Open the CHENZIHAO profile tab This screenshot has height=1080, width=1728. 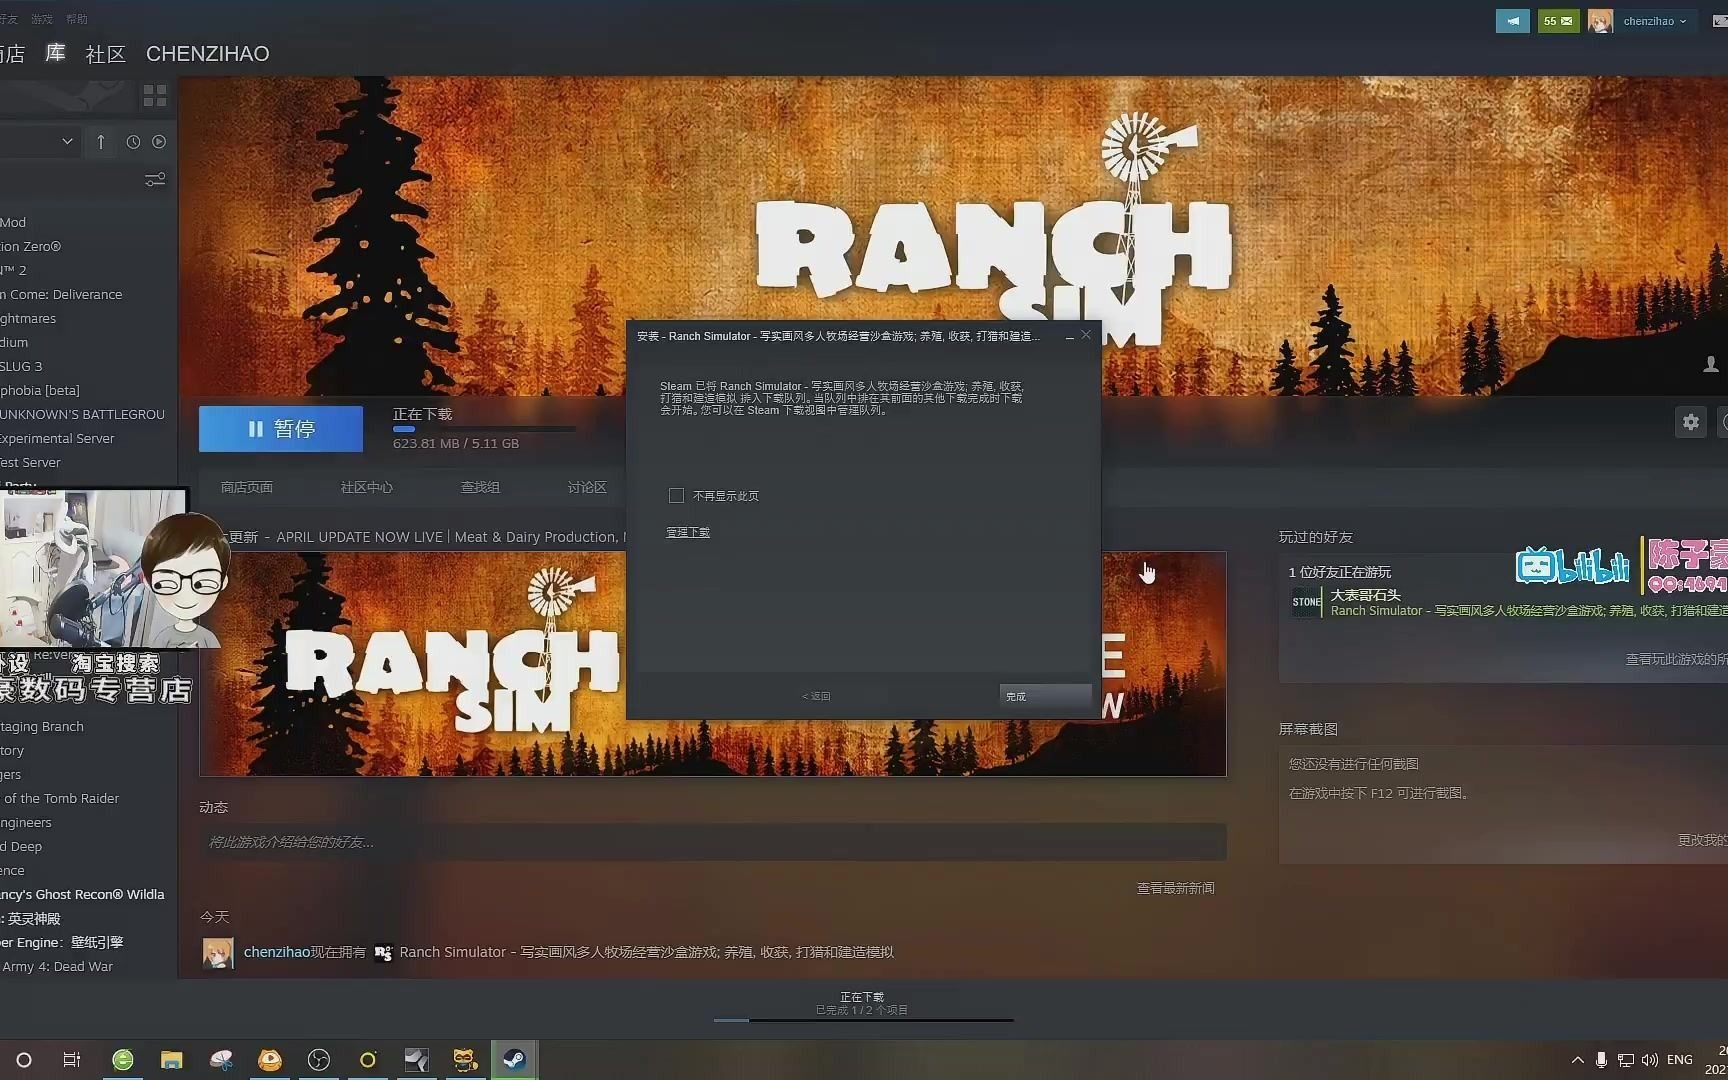click(x=208, y=53)
